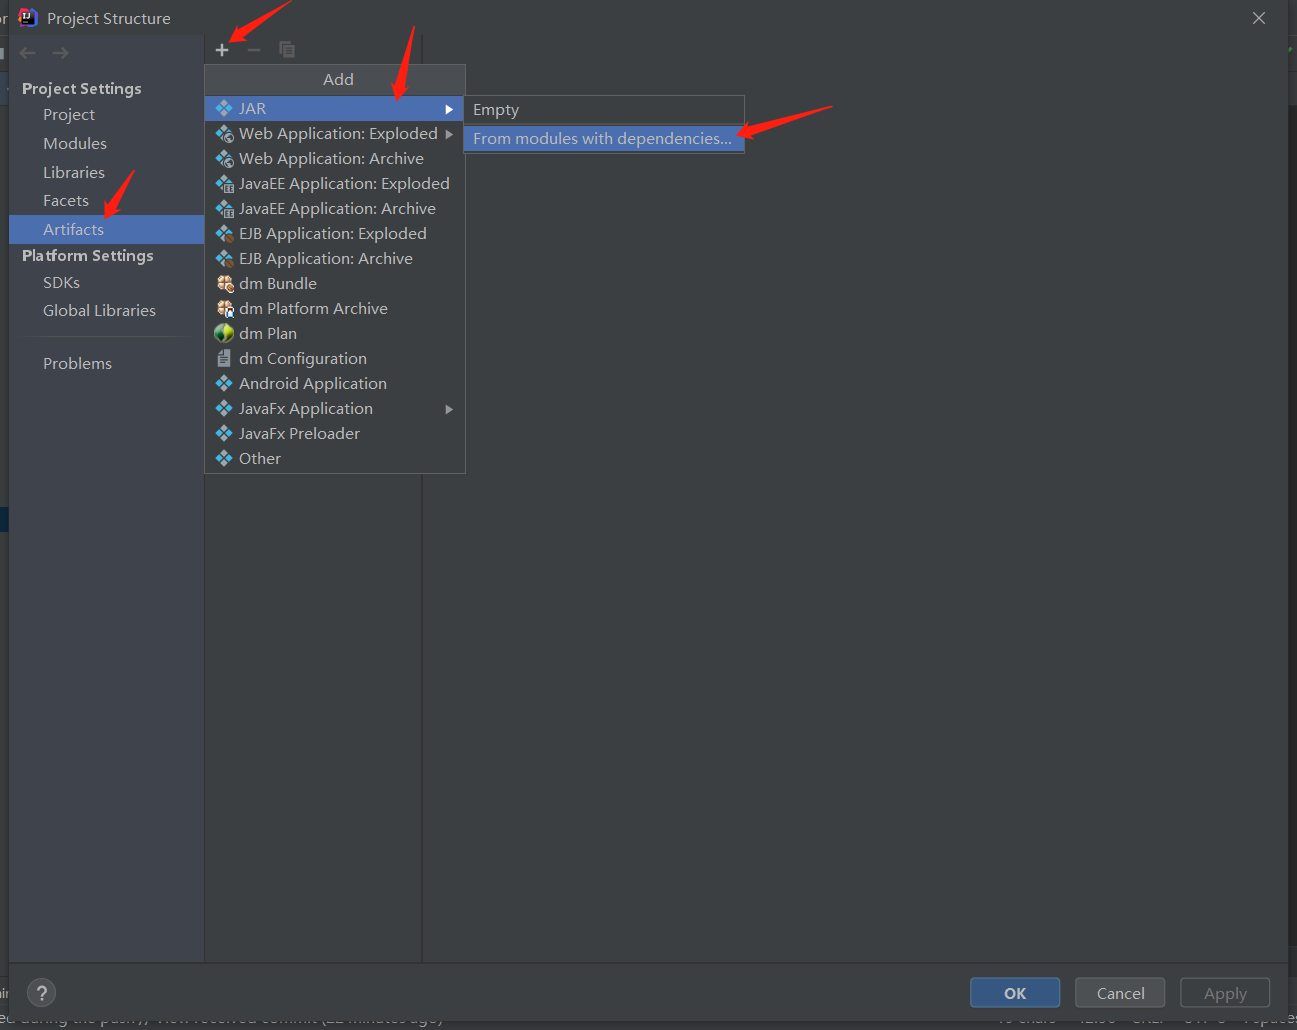Click the icon beside Other
This screenshot has width=1297, height=1030.
point(224,458)
